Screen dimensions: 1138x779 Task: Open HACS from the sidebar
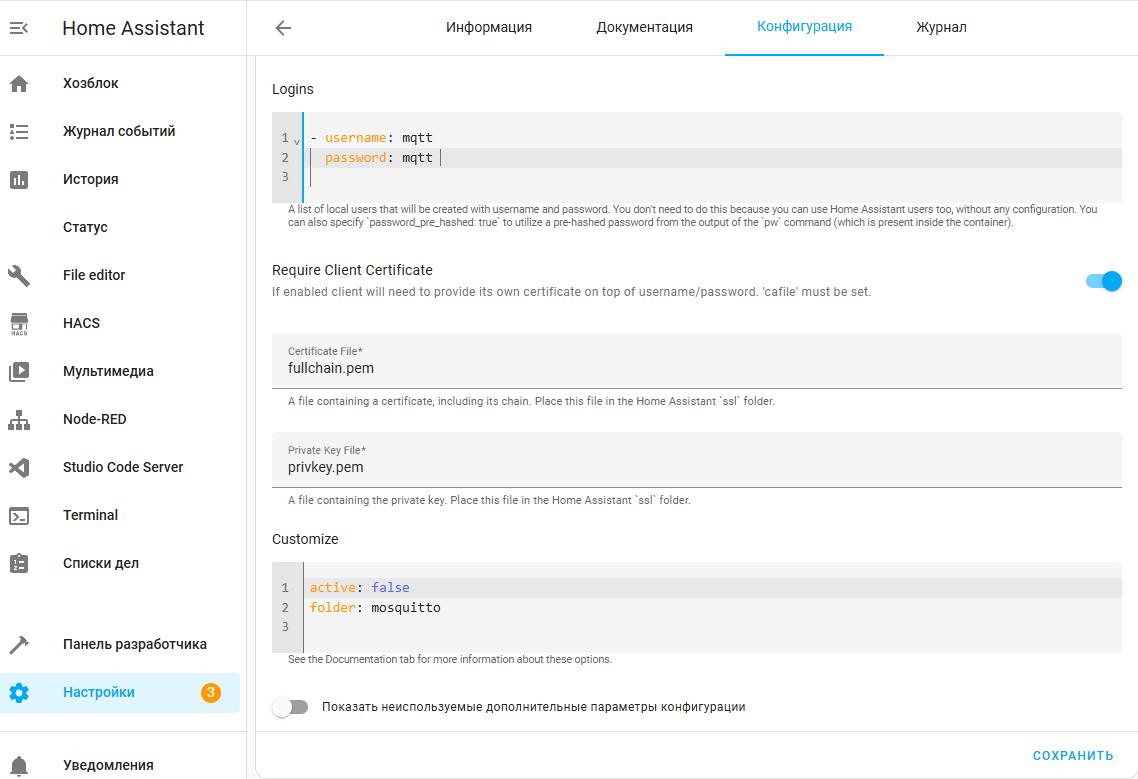click(81, 323)
